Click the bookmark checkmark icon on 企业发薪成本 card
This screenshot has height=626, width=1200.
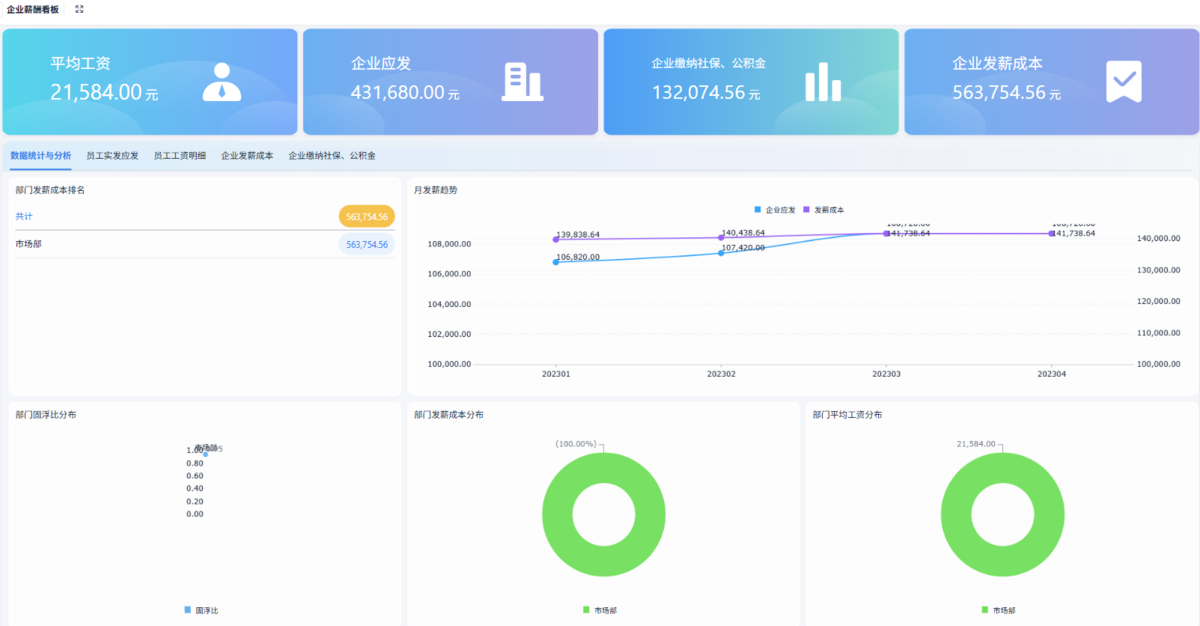(x=1123, y=82)
